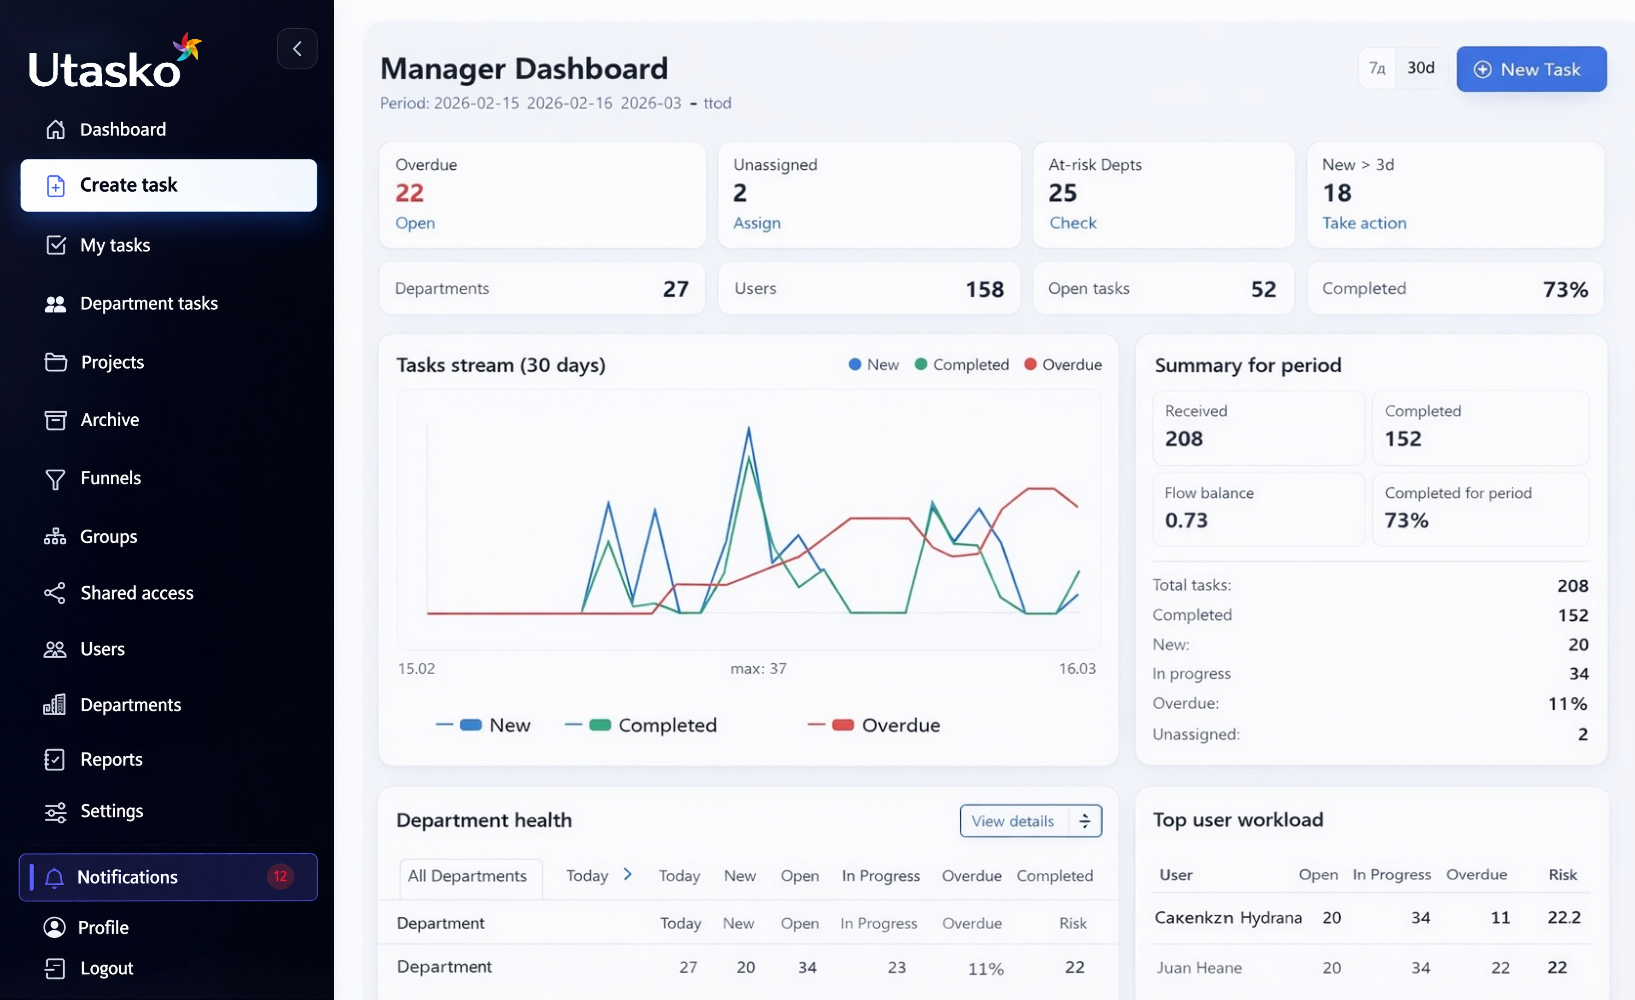Viewport: 1635px width, 1000px height.
Task: Click the New Task button
Action: click(x=1531, y=69)
